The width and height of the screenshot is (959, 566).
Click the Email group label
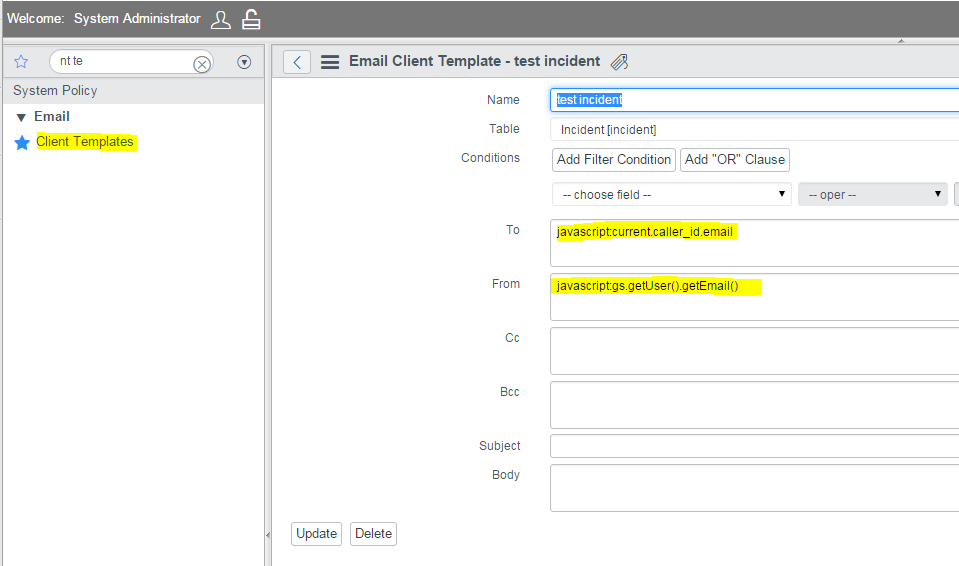[x=51, y=116]
